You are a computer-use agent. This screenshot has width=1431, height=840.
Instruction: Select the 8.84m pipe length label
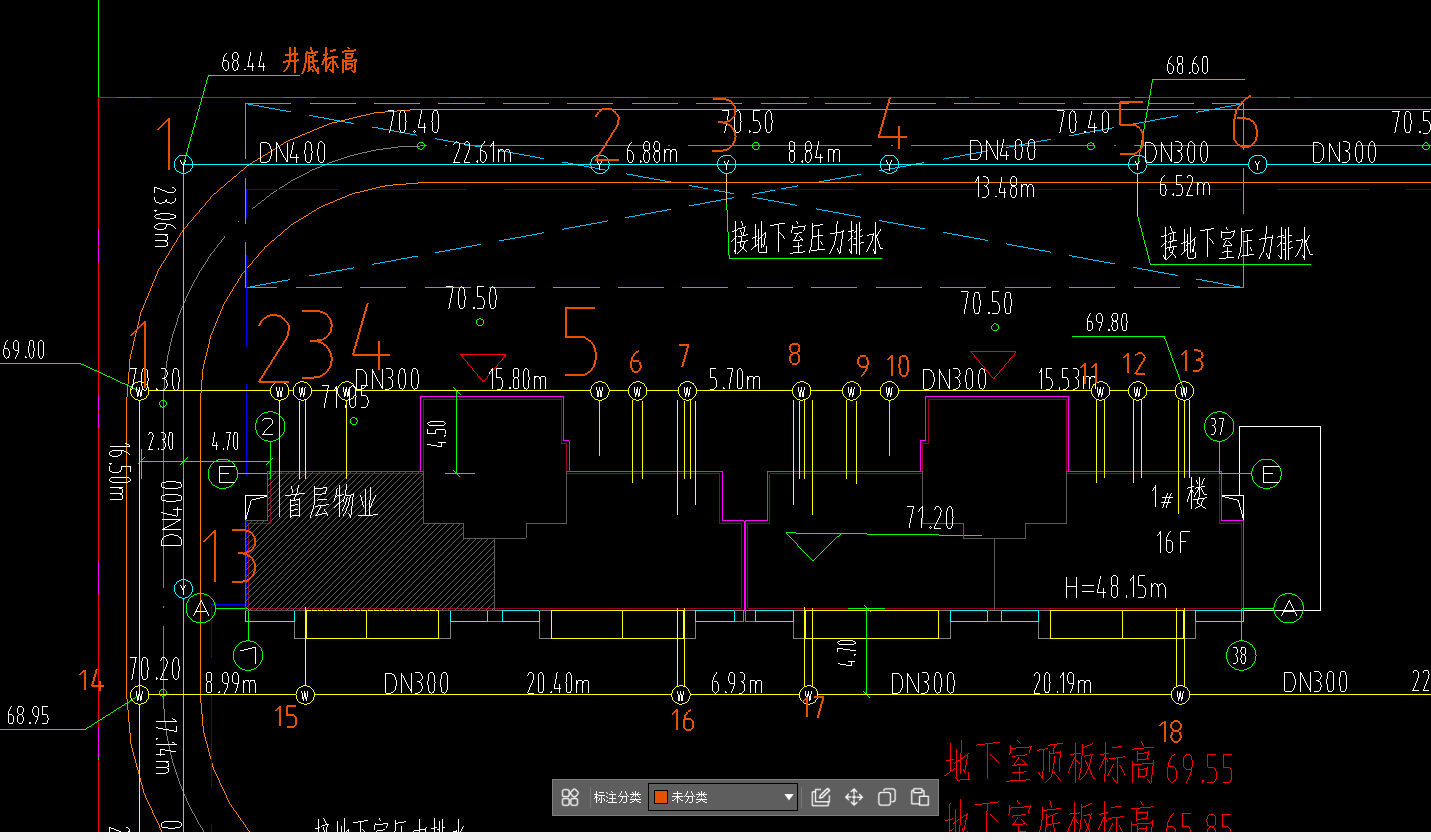814,153
